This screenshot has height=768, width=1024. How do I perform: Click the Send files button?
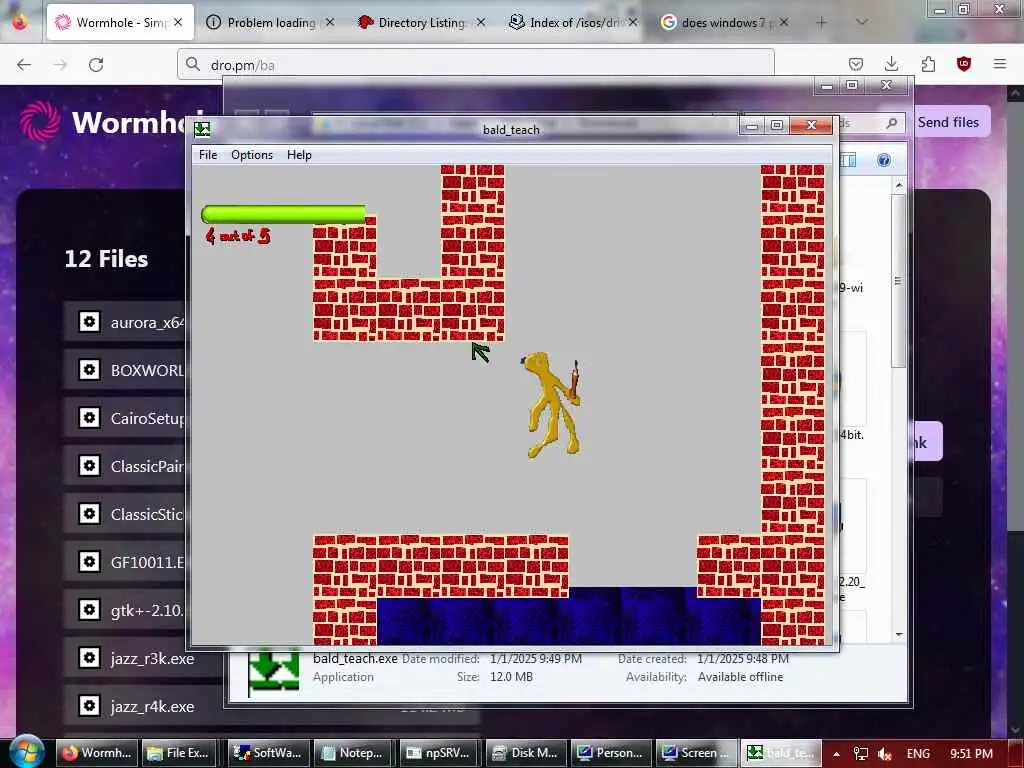click(948, 122)
